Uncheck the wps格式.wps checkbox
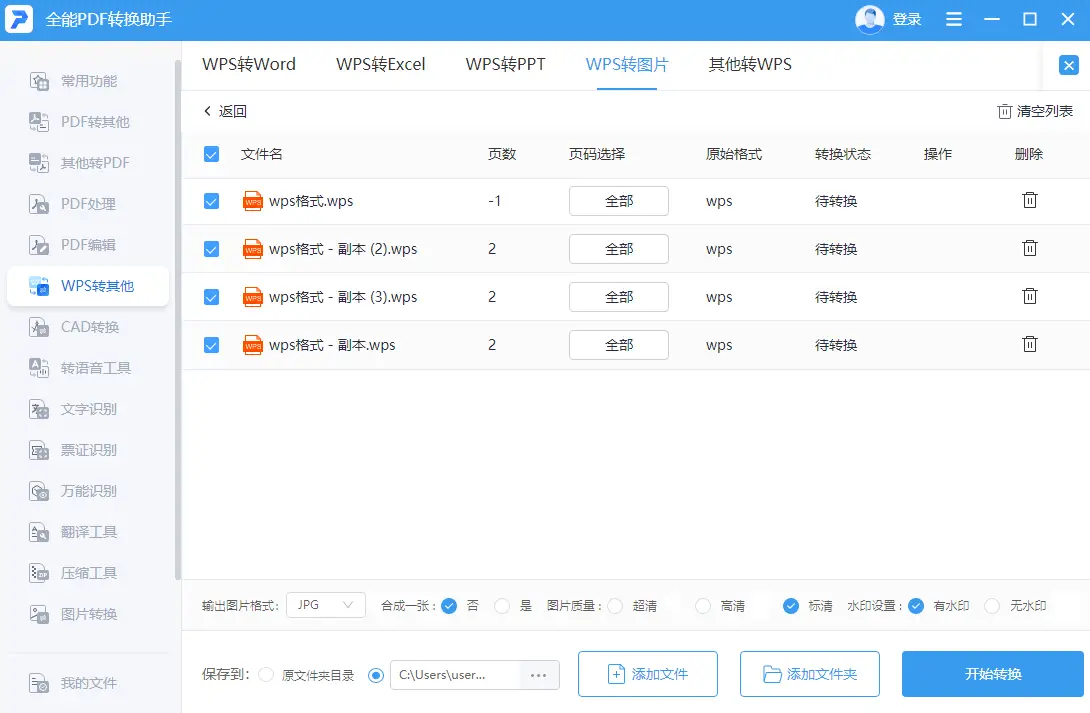Viewport: 1090px width, 713px height. click(x=211, y=202)
